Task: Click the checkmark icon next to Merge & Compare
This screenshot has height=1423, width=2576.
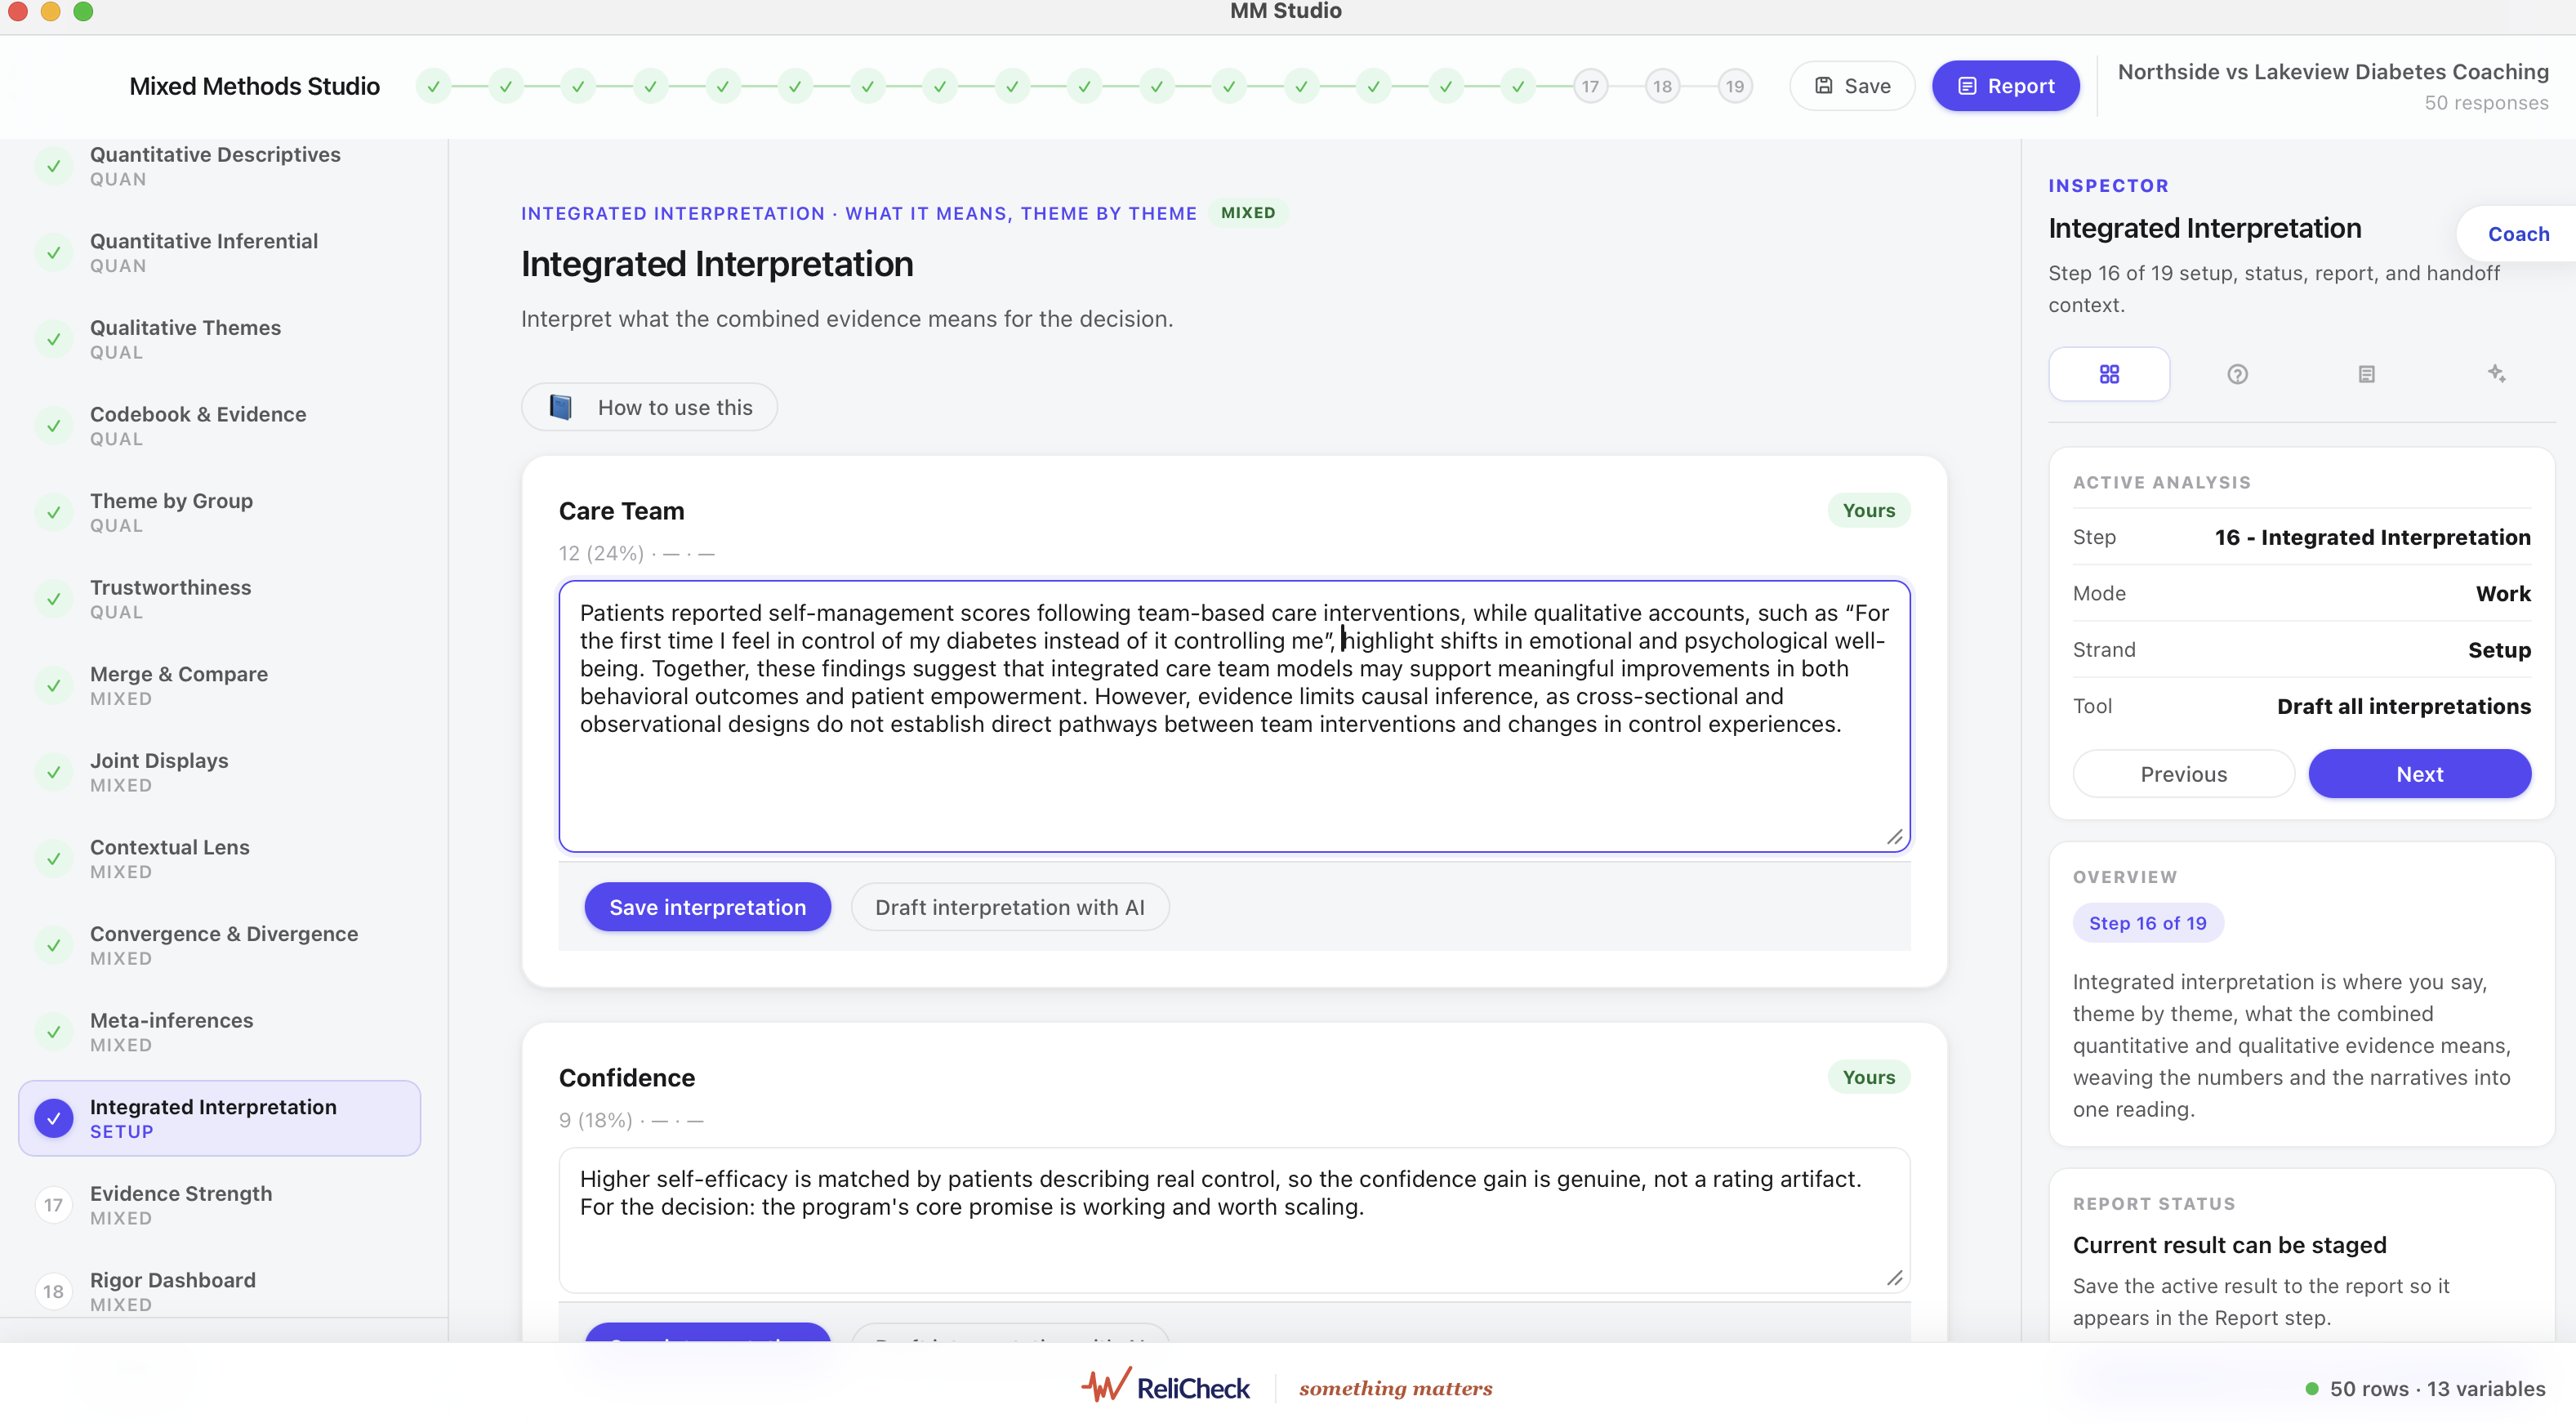Action: [54, 686]
